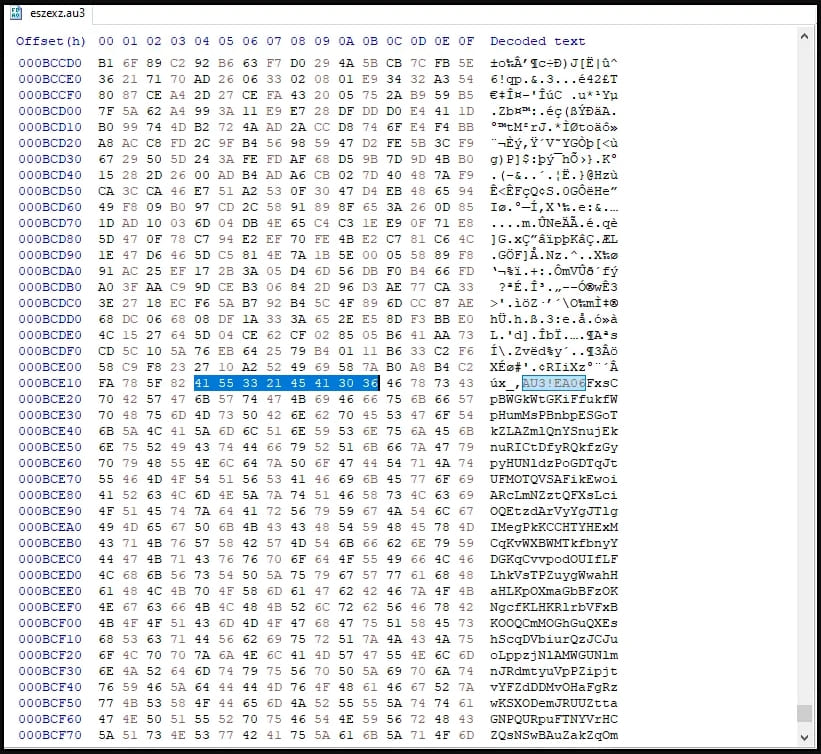The height and width of the screenshot is (754, 821).
Task: Click decoded text IMegPkKCCHTYHExM
Action: [x=554, y=527]
